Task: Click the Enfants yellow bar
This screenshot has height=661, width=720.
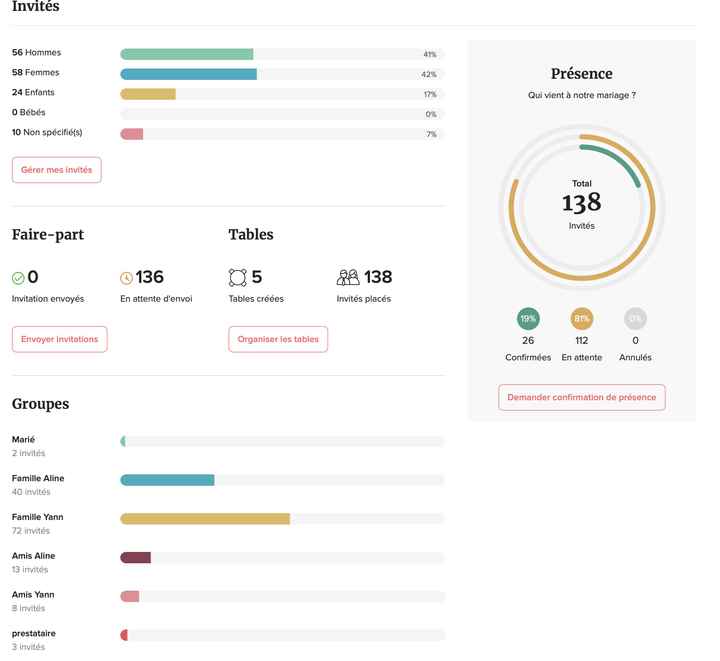Action: (x=148, y=94)
